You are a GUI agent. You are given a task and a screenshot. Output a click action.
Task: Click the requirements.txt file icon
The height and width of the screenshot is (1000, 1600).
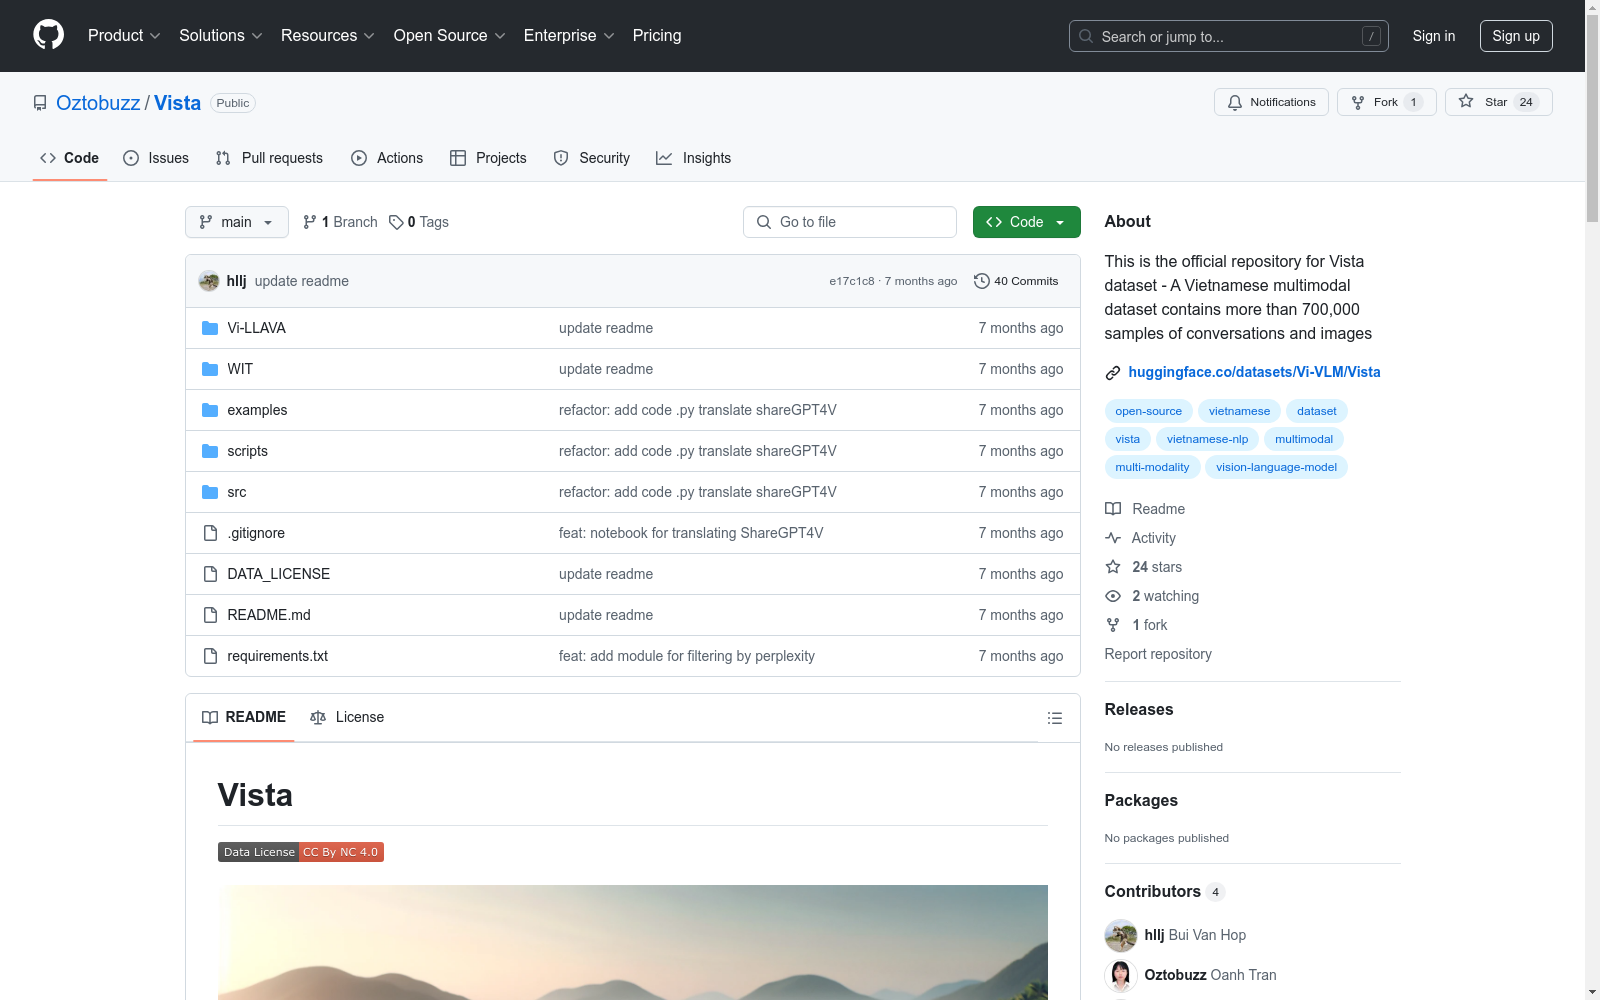tap(210, 656)
